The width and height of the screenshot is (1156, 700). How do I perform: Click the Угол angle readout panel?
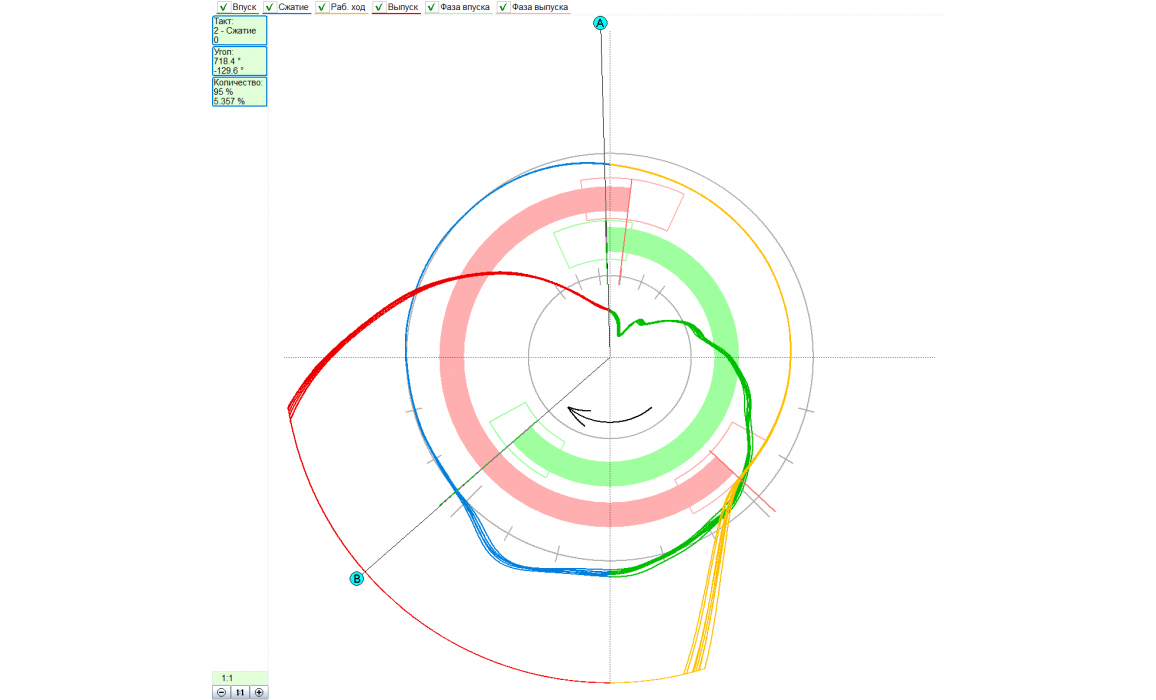click(x=239, y=61)
